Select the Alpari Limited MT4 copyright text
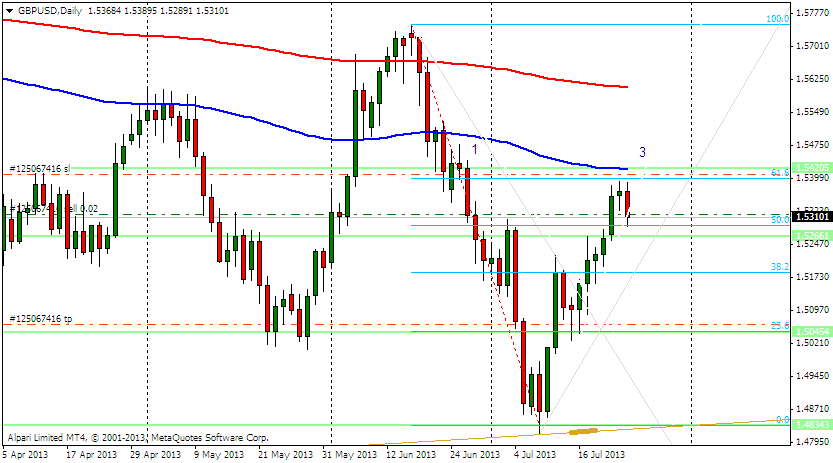 (x=138, y=438)
